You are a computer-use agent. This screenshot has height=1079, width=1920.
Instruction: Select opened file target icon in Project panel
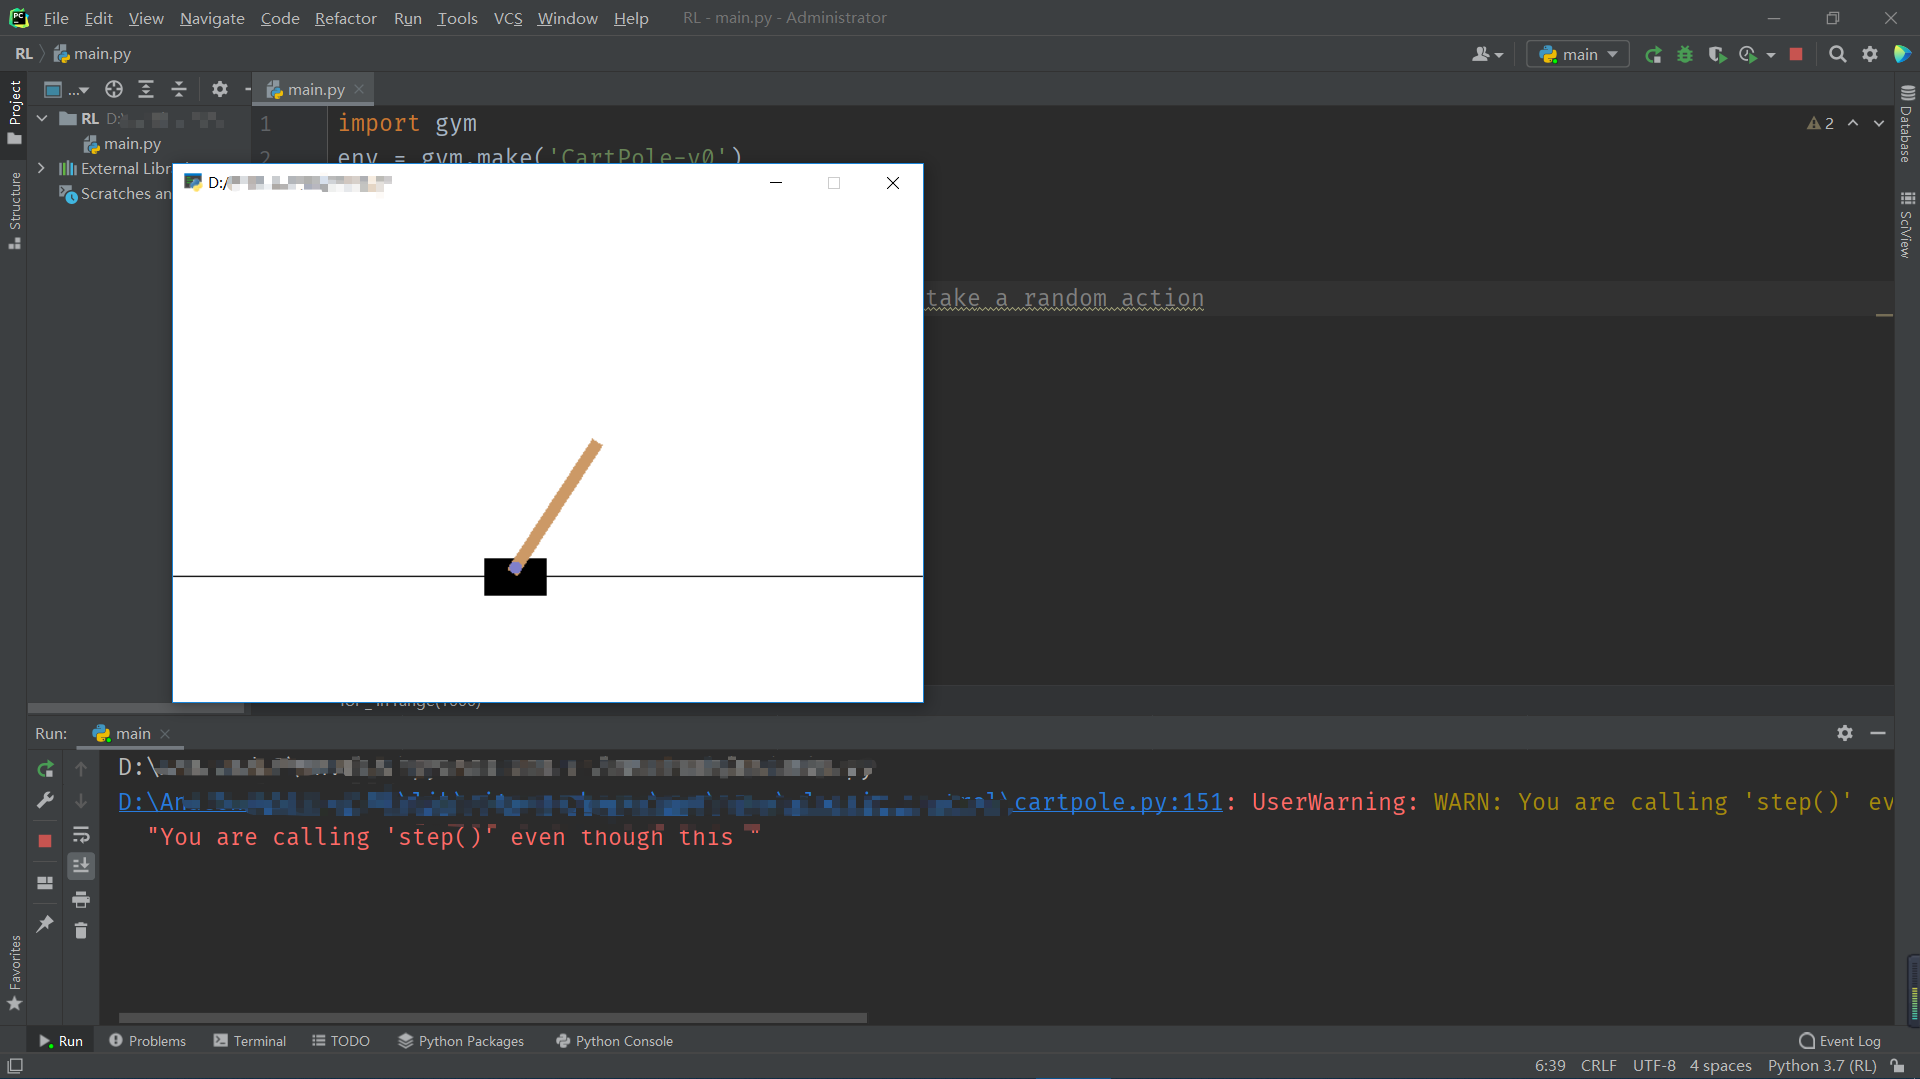pos(114,89)
